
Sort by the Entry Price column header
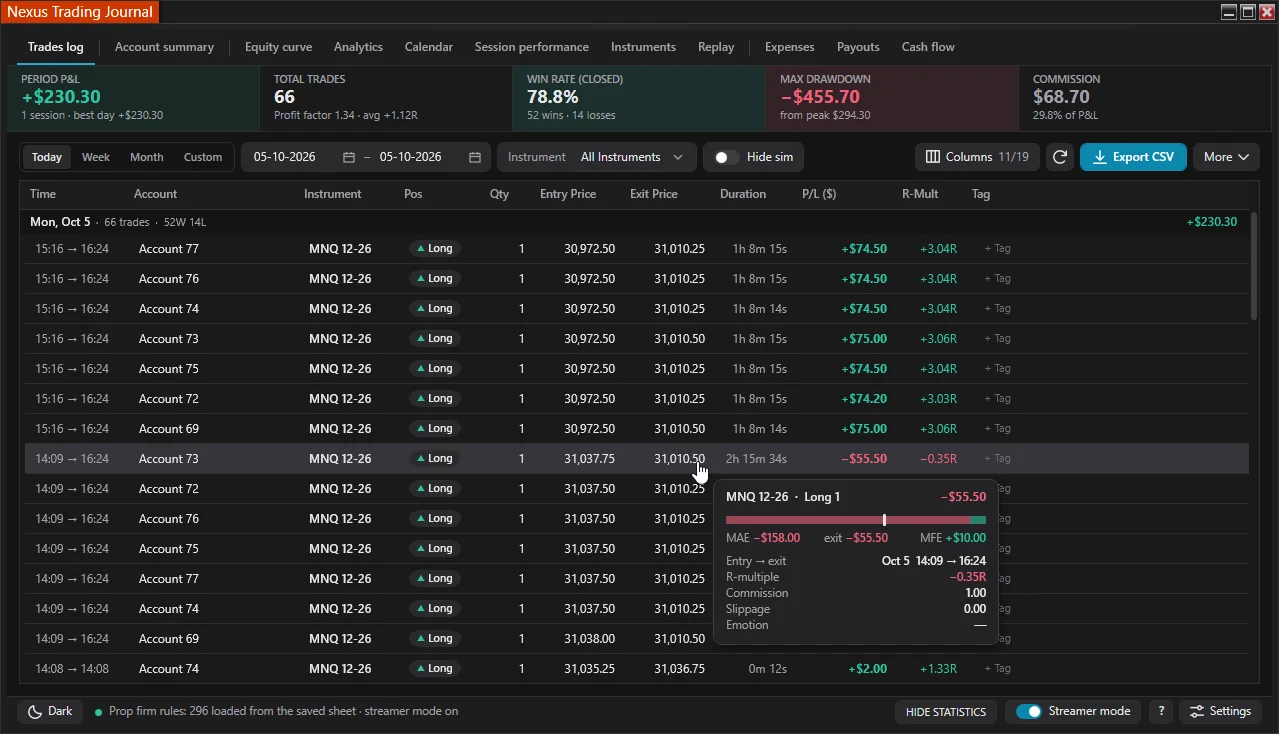[x=568, y=194]
